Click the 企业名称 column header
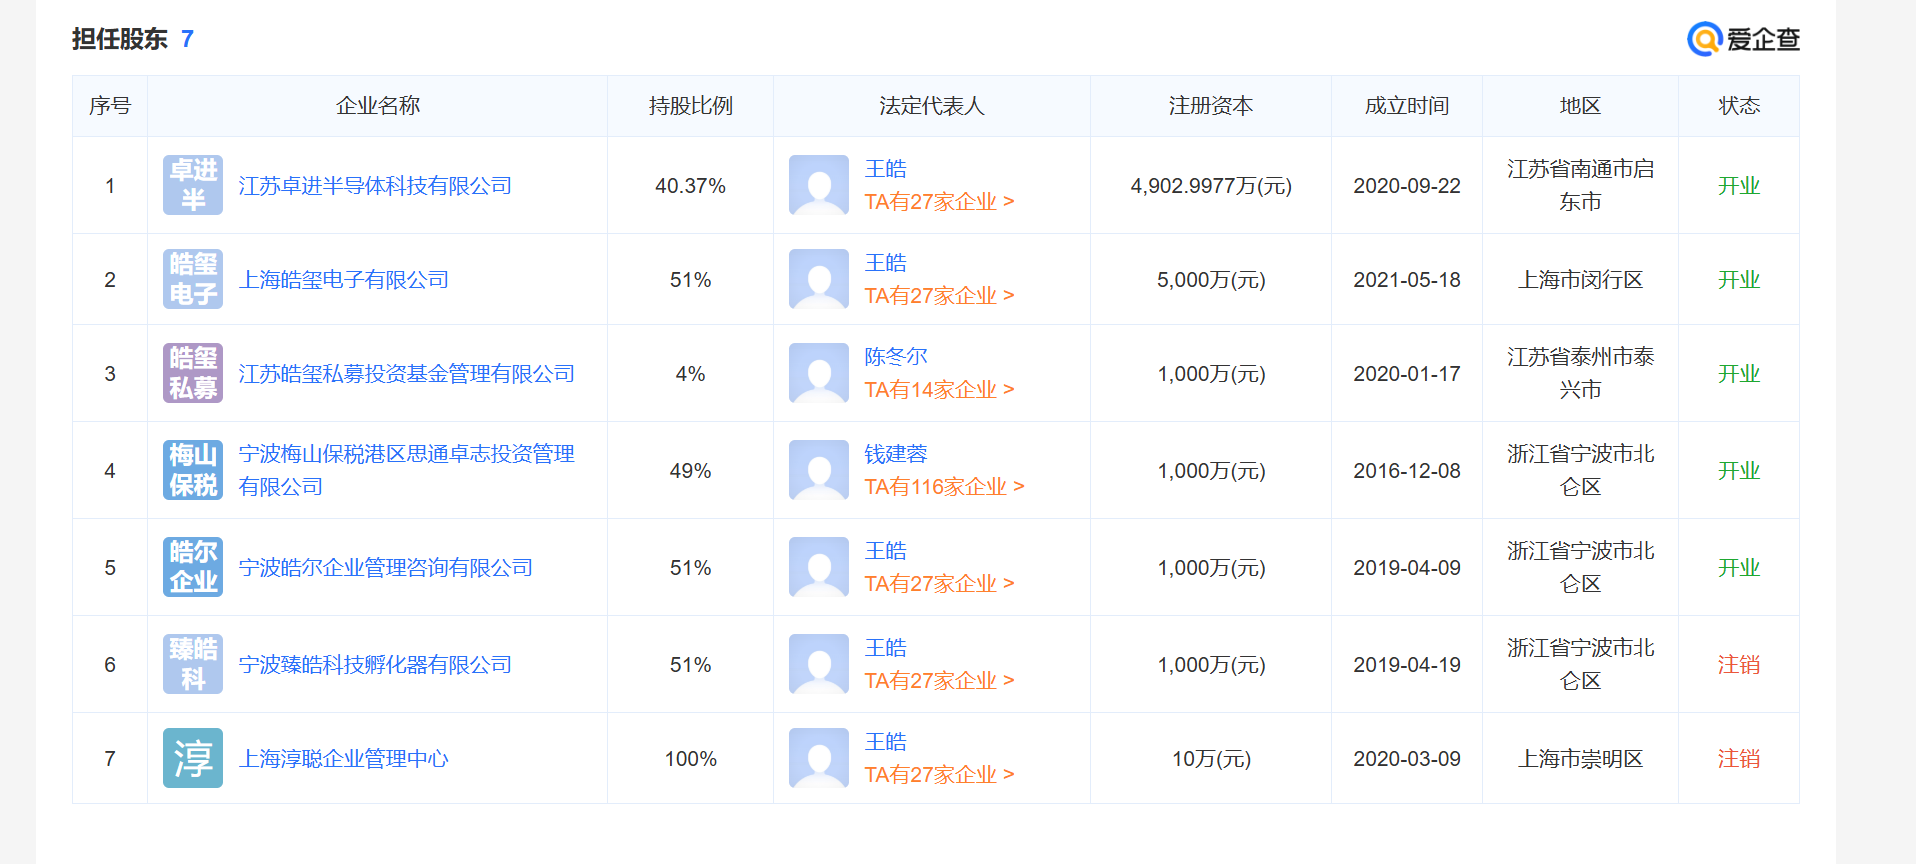 point(377,106)
